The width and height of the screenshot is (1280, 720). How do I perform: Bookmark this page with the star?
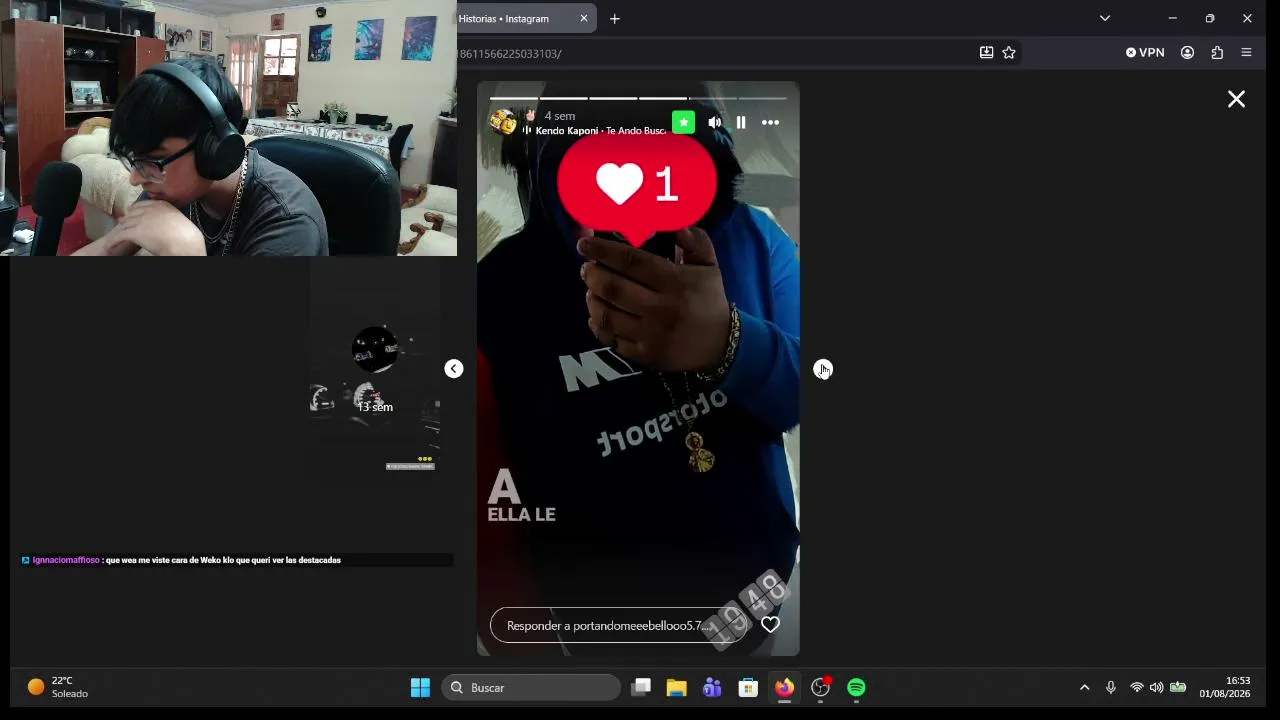(1009, 52)
